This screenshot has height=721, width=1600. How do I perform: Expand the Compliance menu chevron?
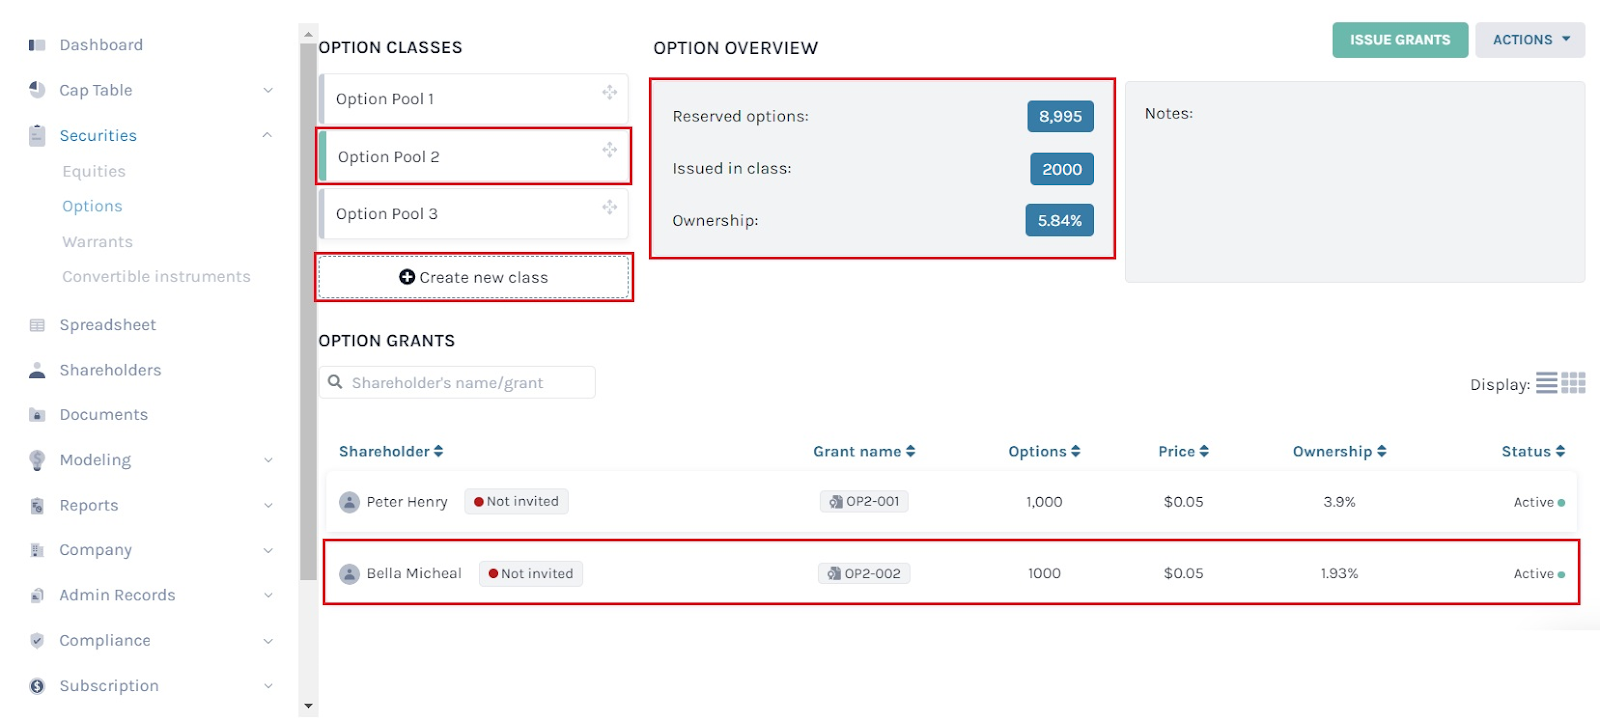268,640
